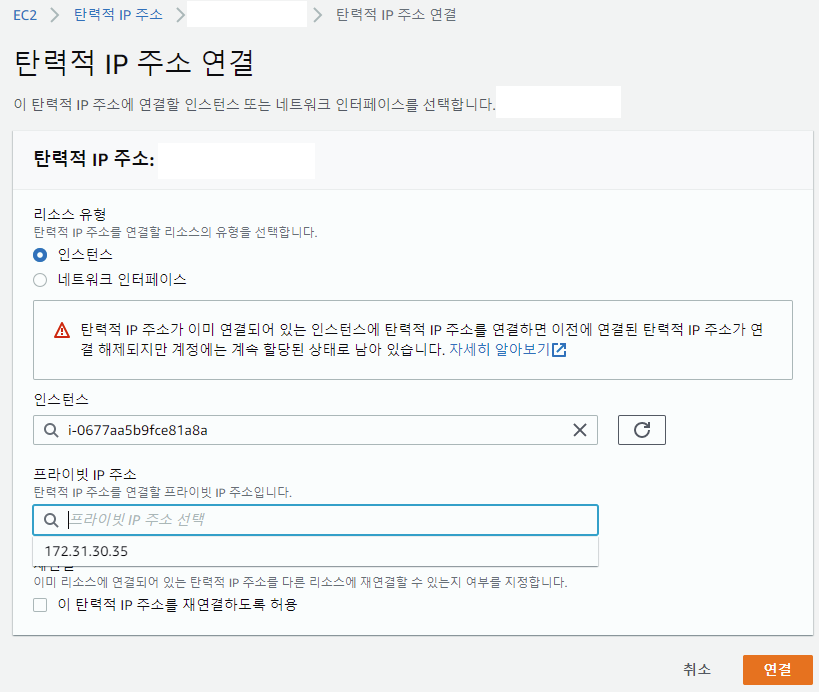Click the magnifier icon in the private IP field
819x692 pixels.
click(51, 520)
